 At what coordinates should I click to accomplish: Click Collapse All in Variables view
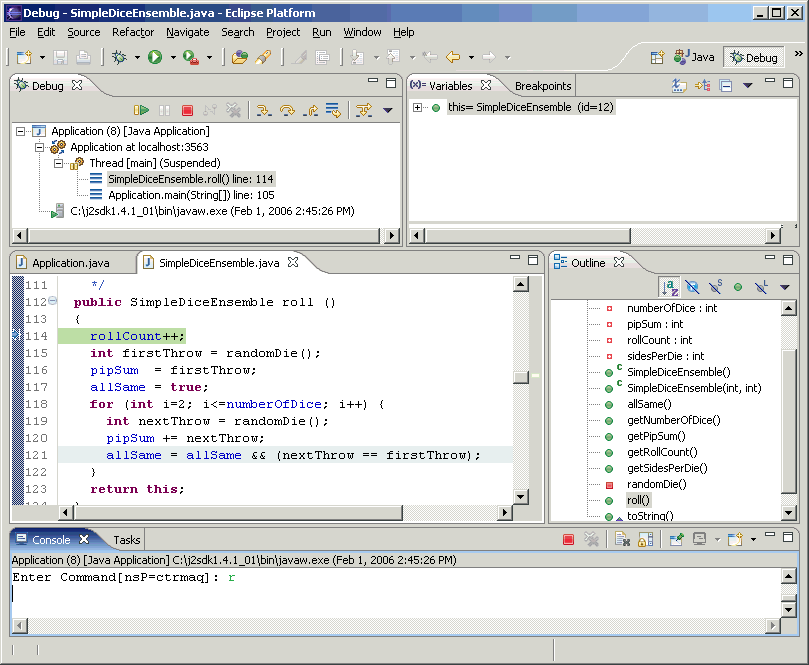coord(726,86)
